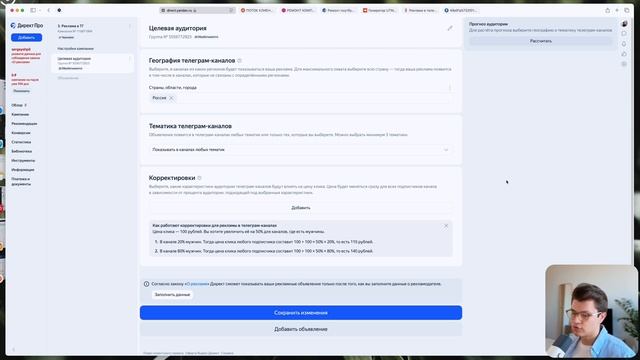The height and width of the screenshot is (360, 640).
Task: Open the notifications bell in right sidebar
Action: (x=624, y=44)
